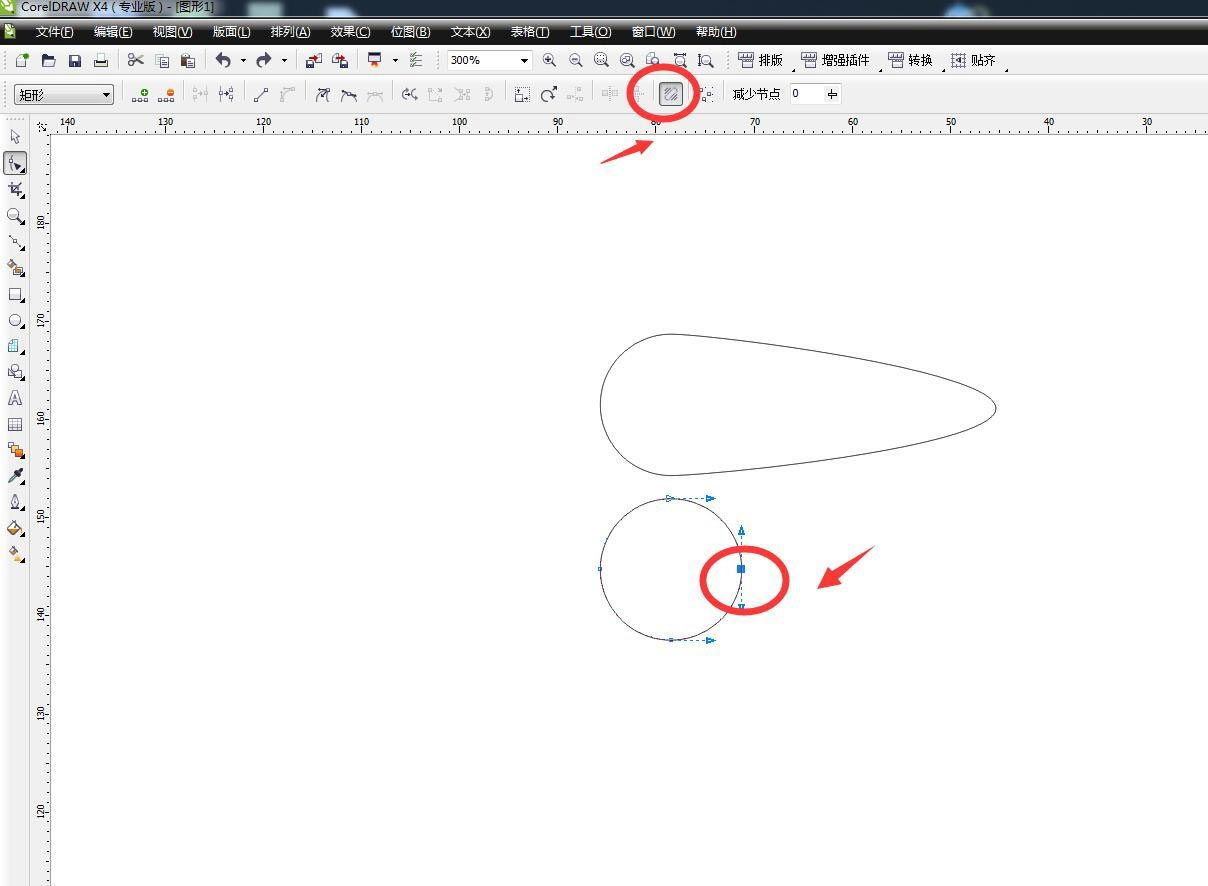Image resolution: width=1208 pixels, height=886 pixels.
Task: Choose the Rectangle tool
Action: [x=15, y=295]
